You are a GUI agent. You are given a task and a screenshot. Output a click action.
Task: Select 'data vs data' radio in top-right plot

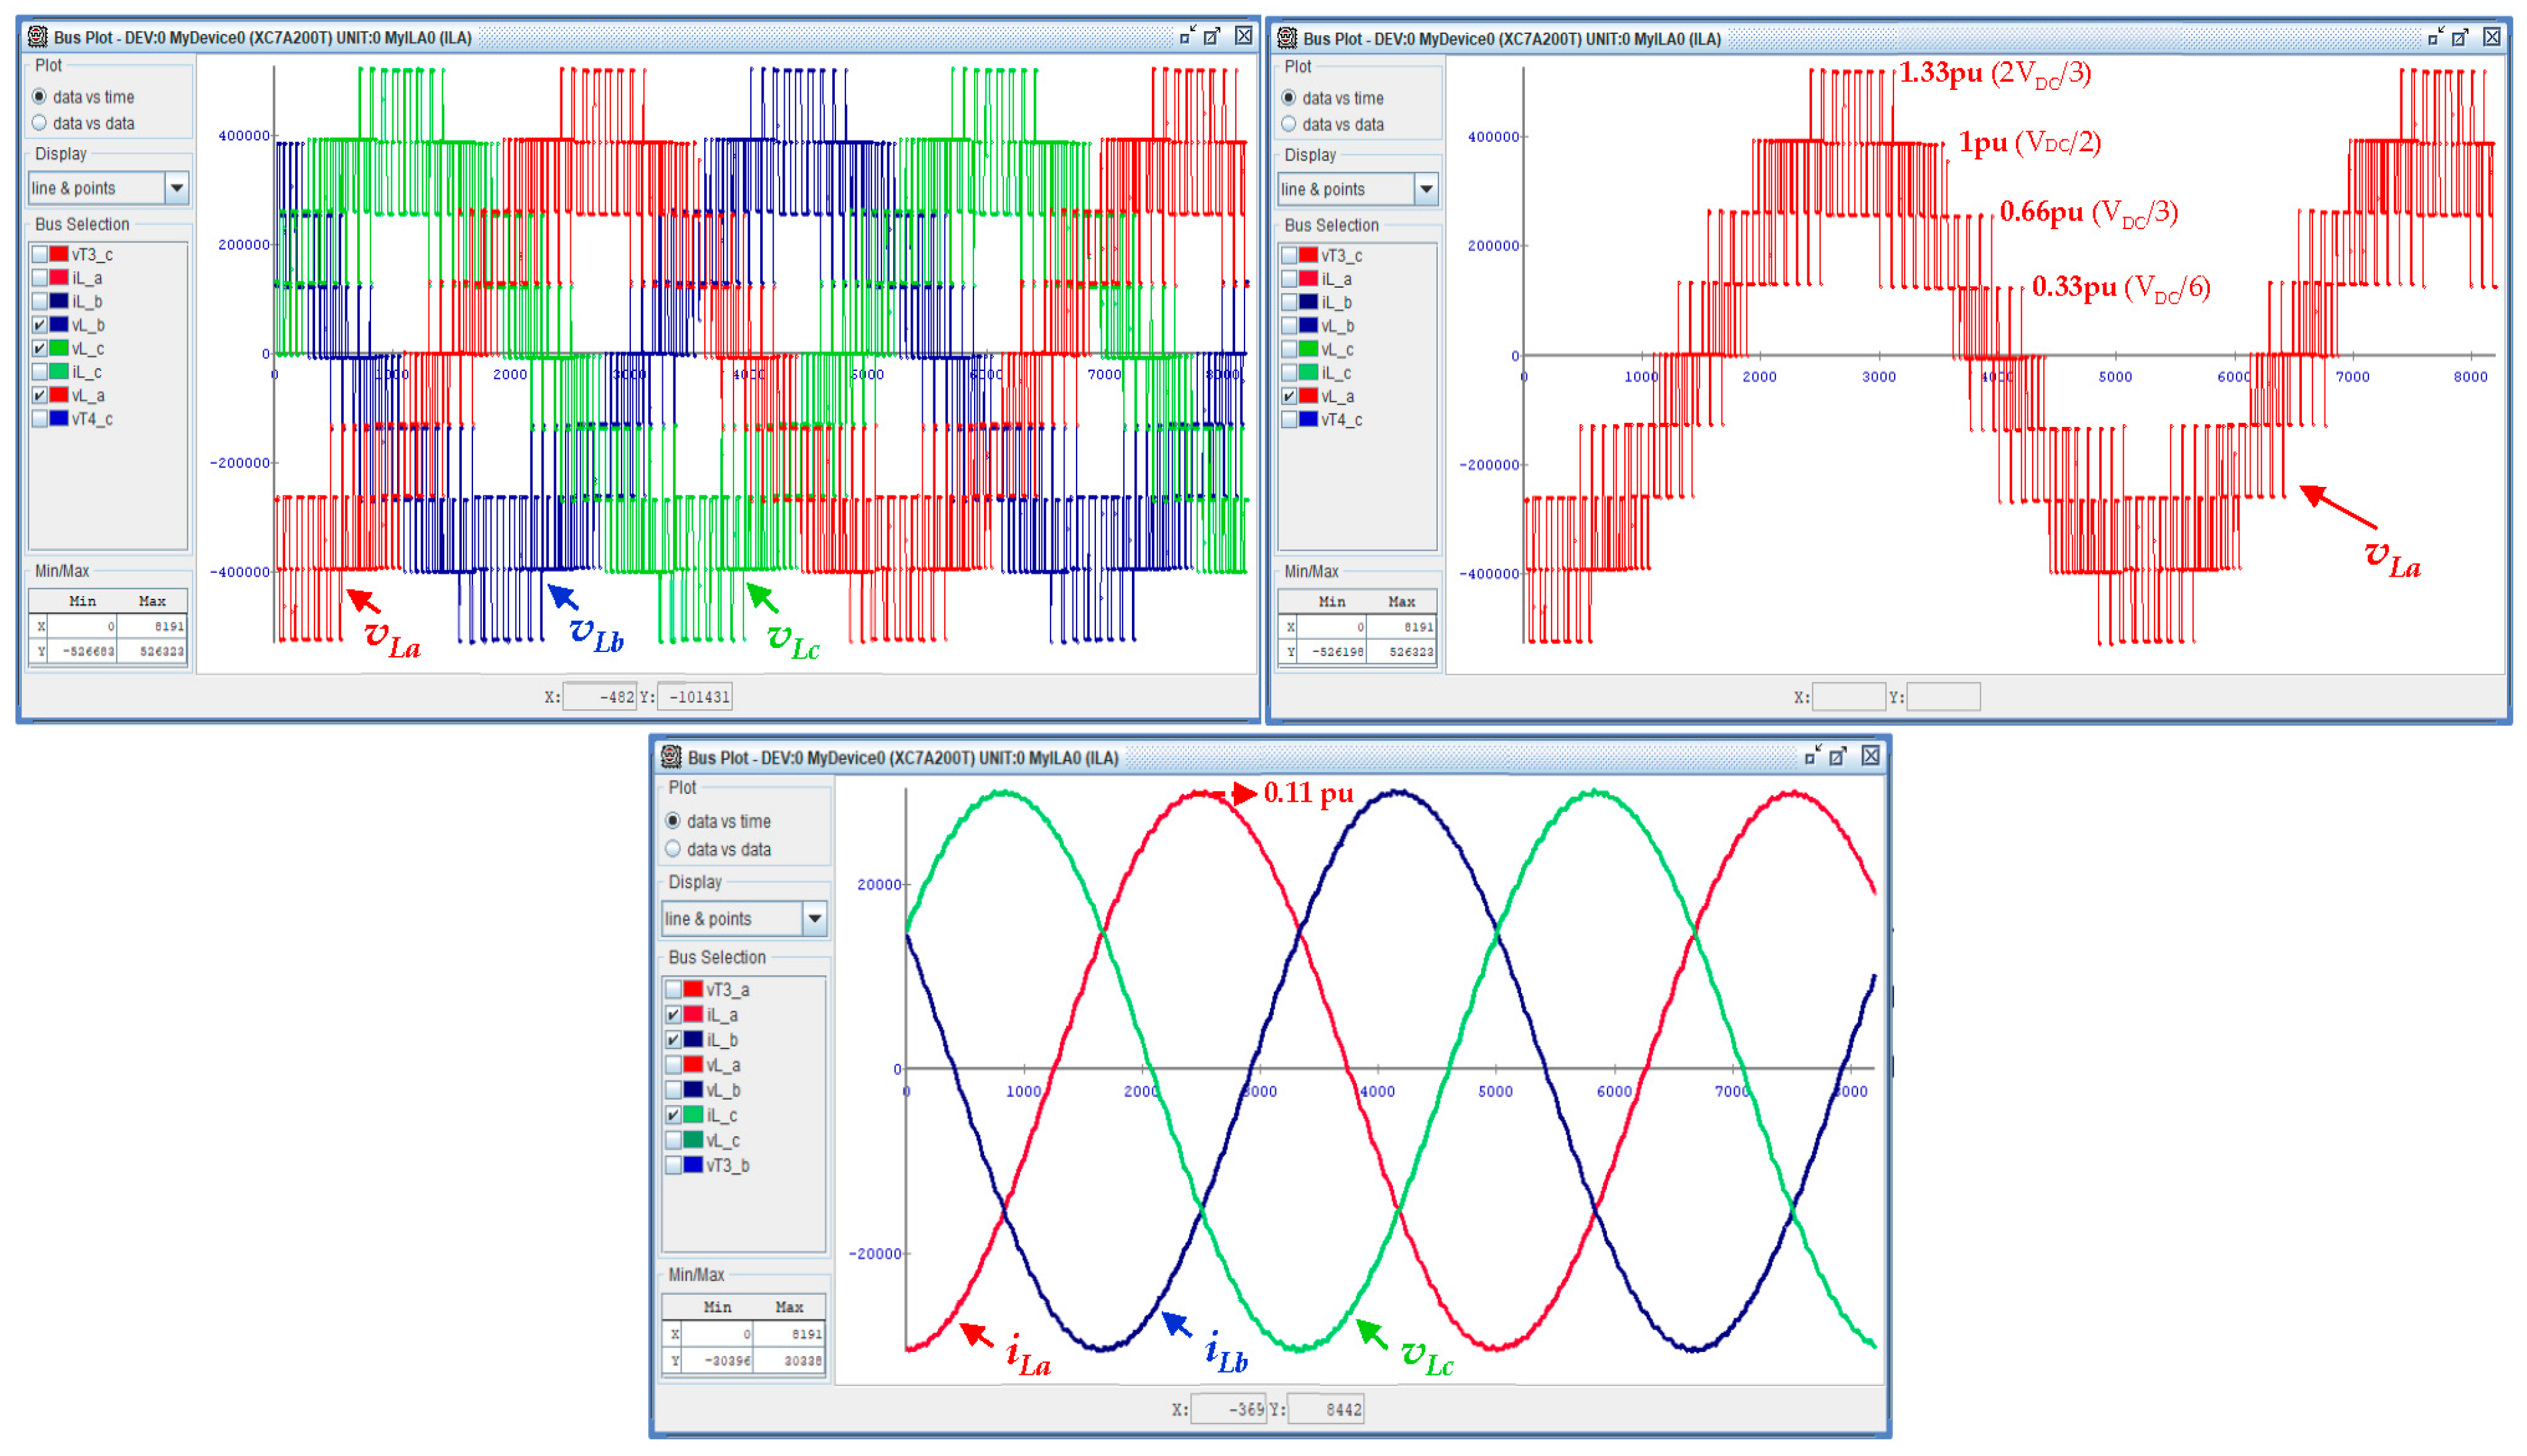[x=1289, y=125]
